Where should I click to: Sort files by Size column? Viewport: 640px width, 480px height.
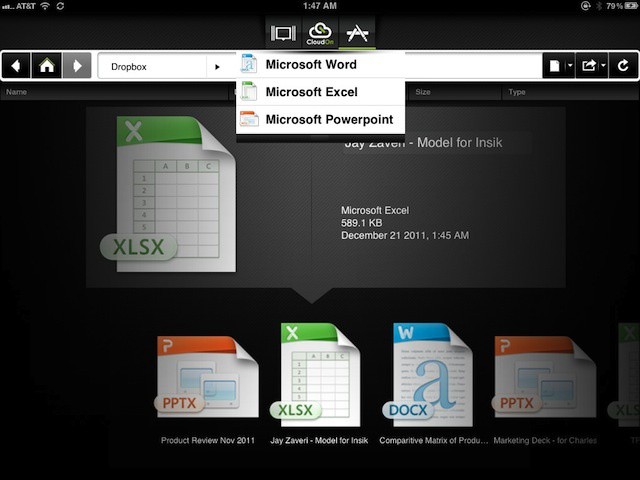(423, 92)
